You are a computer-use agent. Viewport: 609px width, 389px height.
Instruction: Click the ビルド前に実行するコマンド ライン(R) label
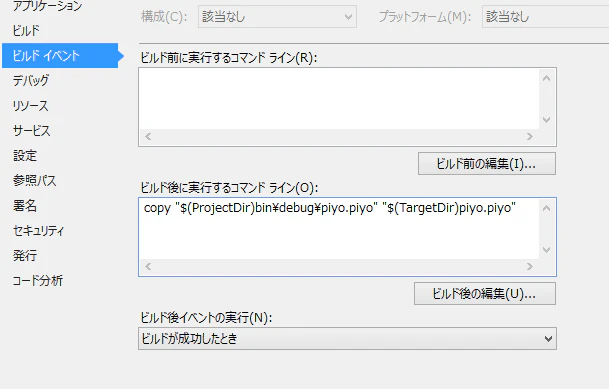229,58
